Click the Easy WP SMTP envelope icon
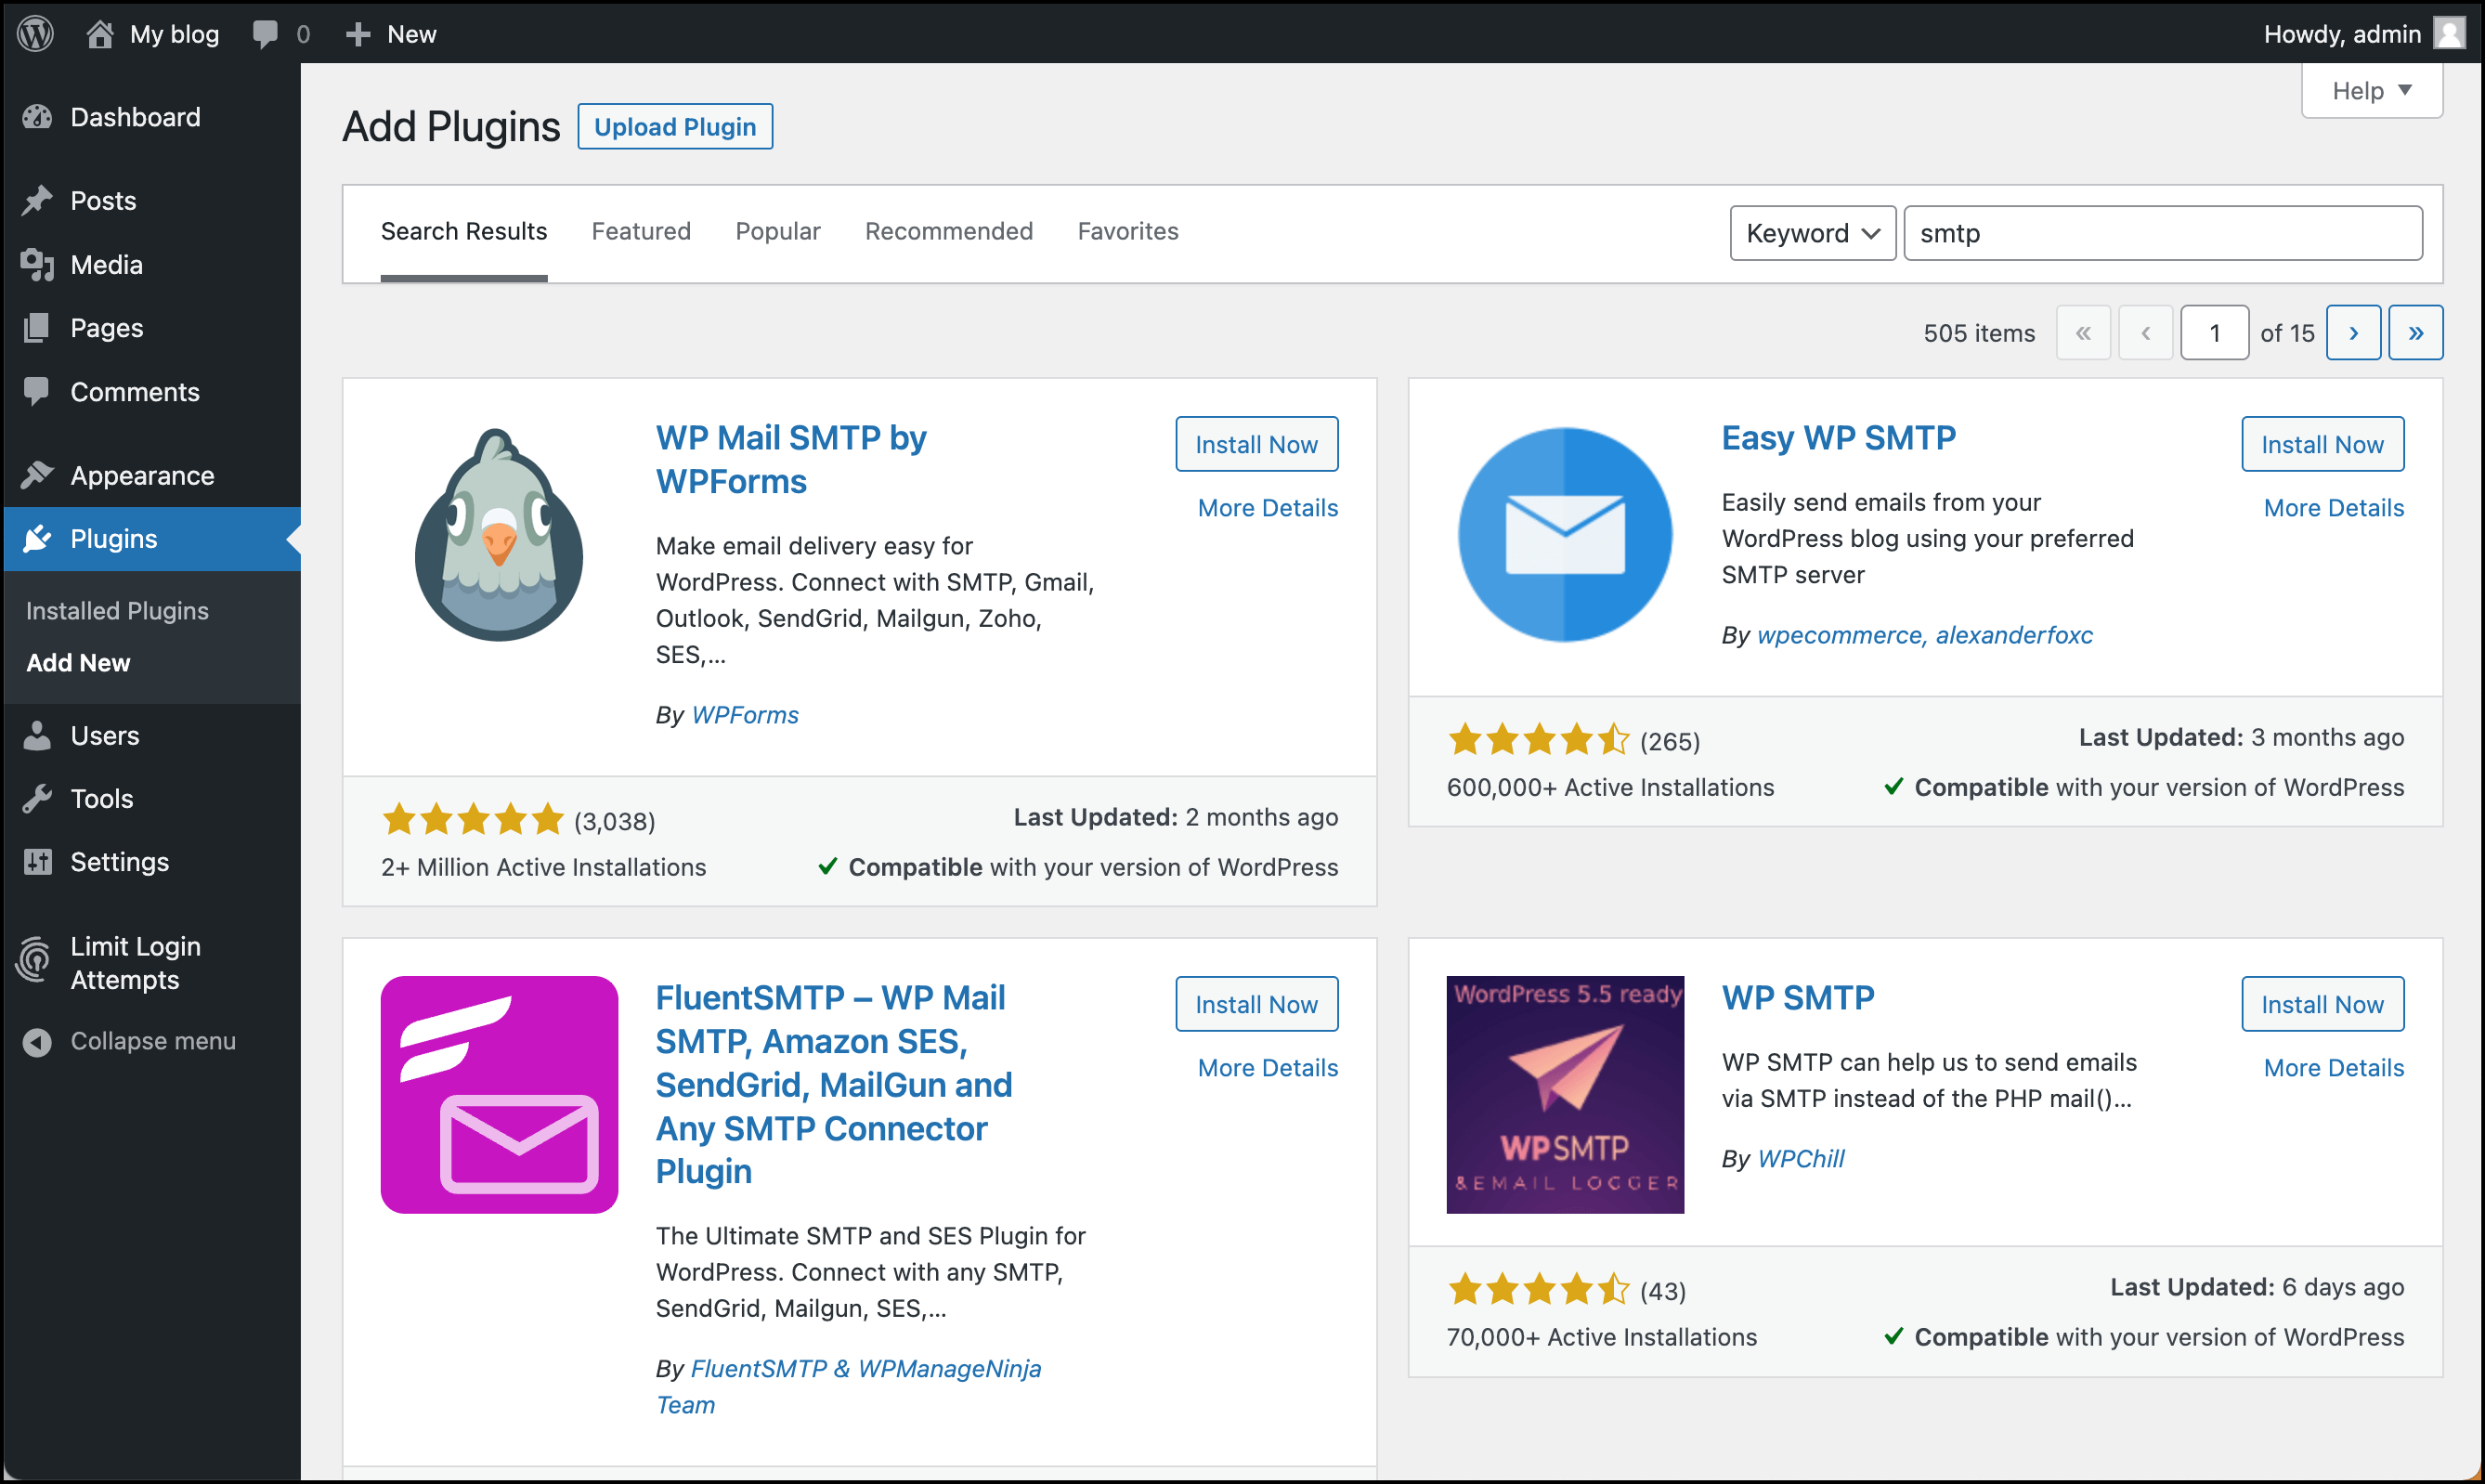Screen dimensions: 2485x1484 tap(1565, 534)
